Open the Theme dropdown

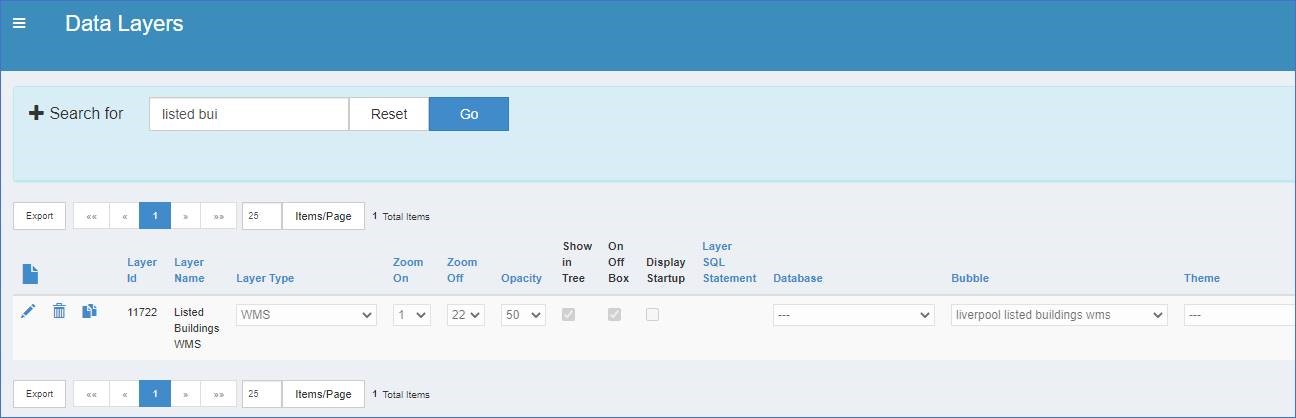point(1240,315)
